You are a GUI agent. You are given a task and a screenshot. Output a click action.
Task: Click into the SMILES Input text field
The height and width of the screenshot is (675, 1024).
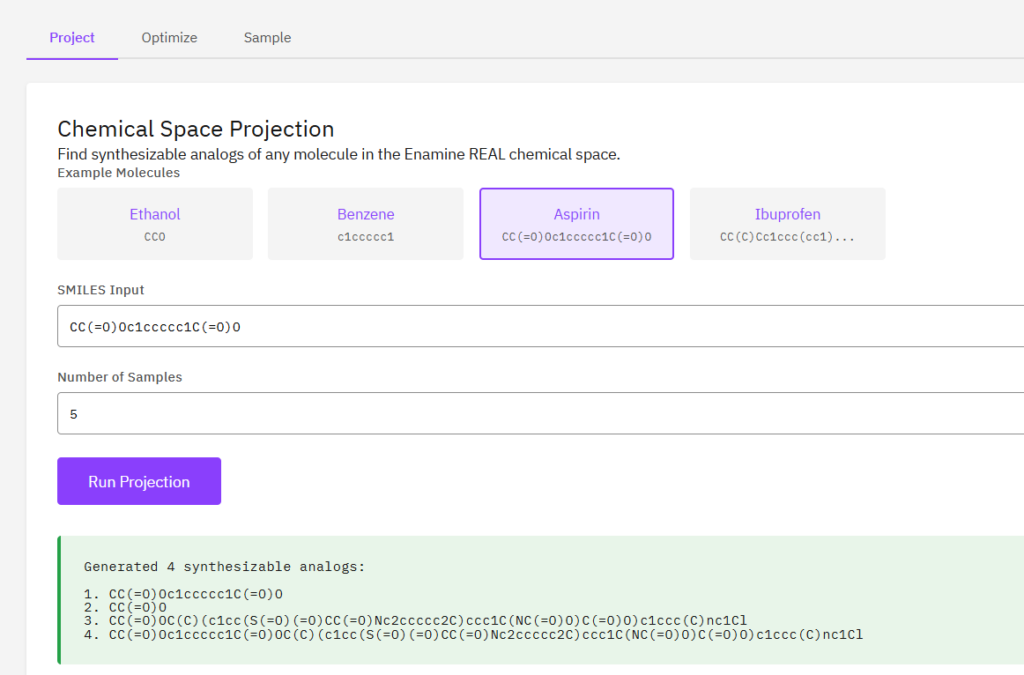tap(540, 326)
